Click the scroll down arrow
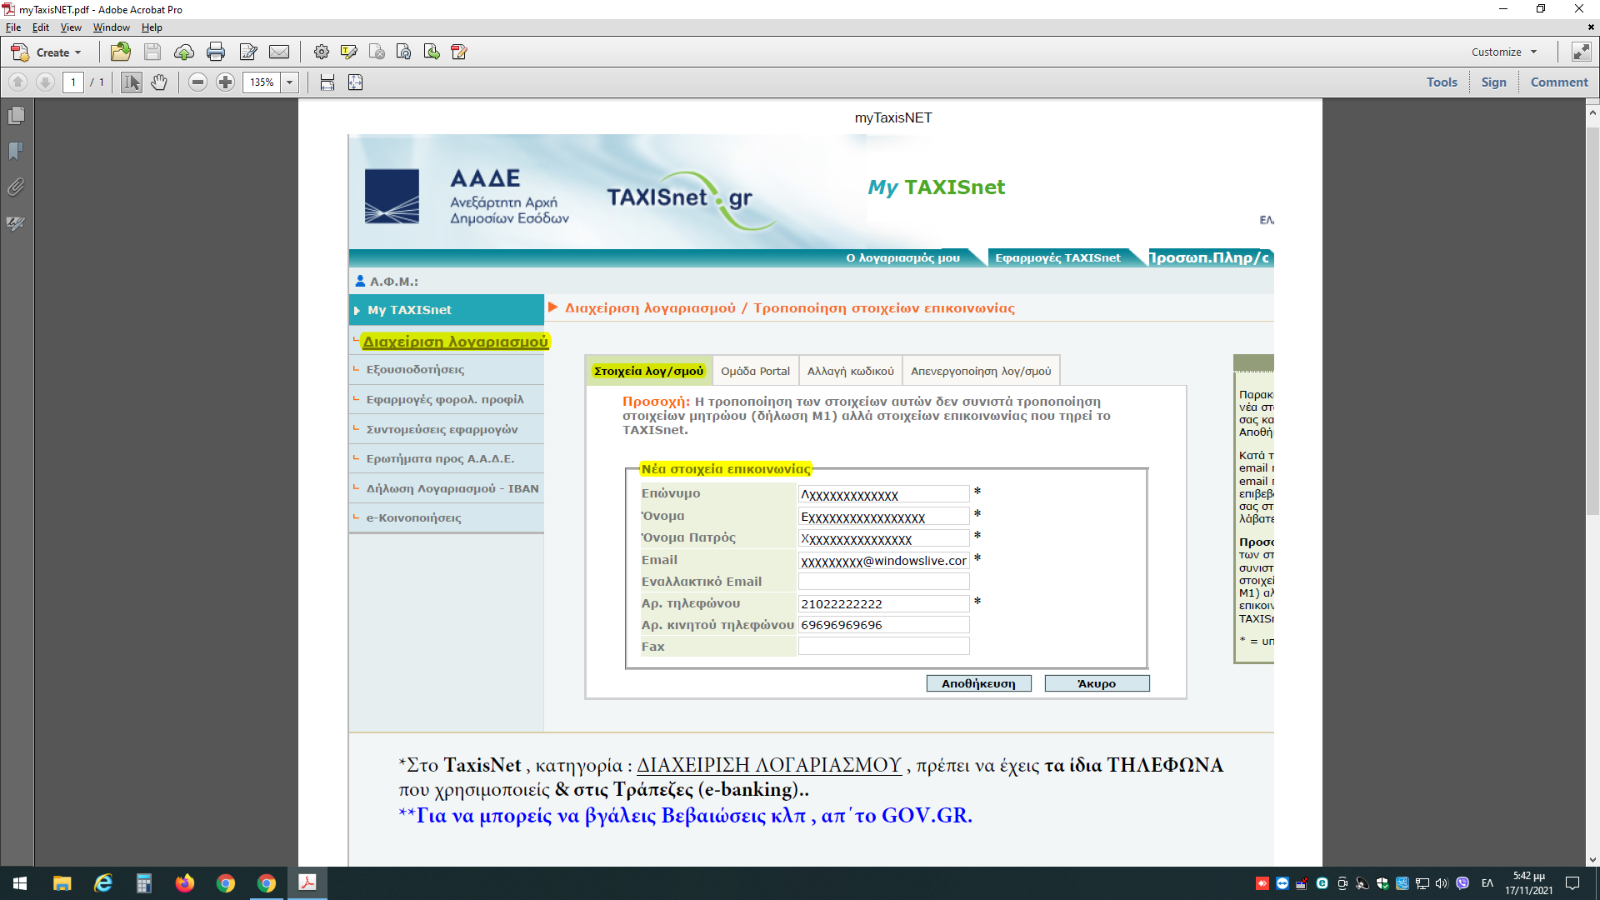This screenshot has width=1600, height=900. 1592,859
